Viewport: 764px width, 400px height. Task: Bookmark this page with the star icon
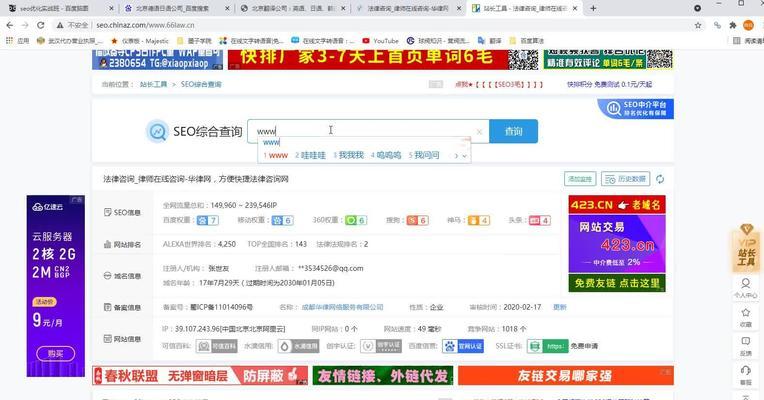(698, 25)
